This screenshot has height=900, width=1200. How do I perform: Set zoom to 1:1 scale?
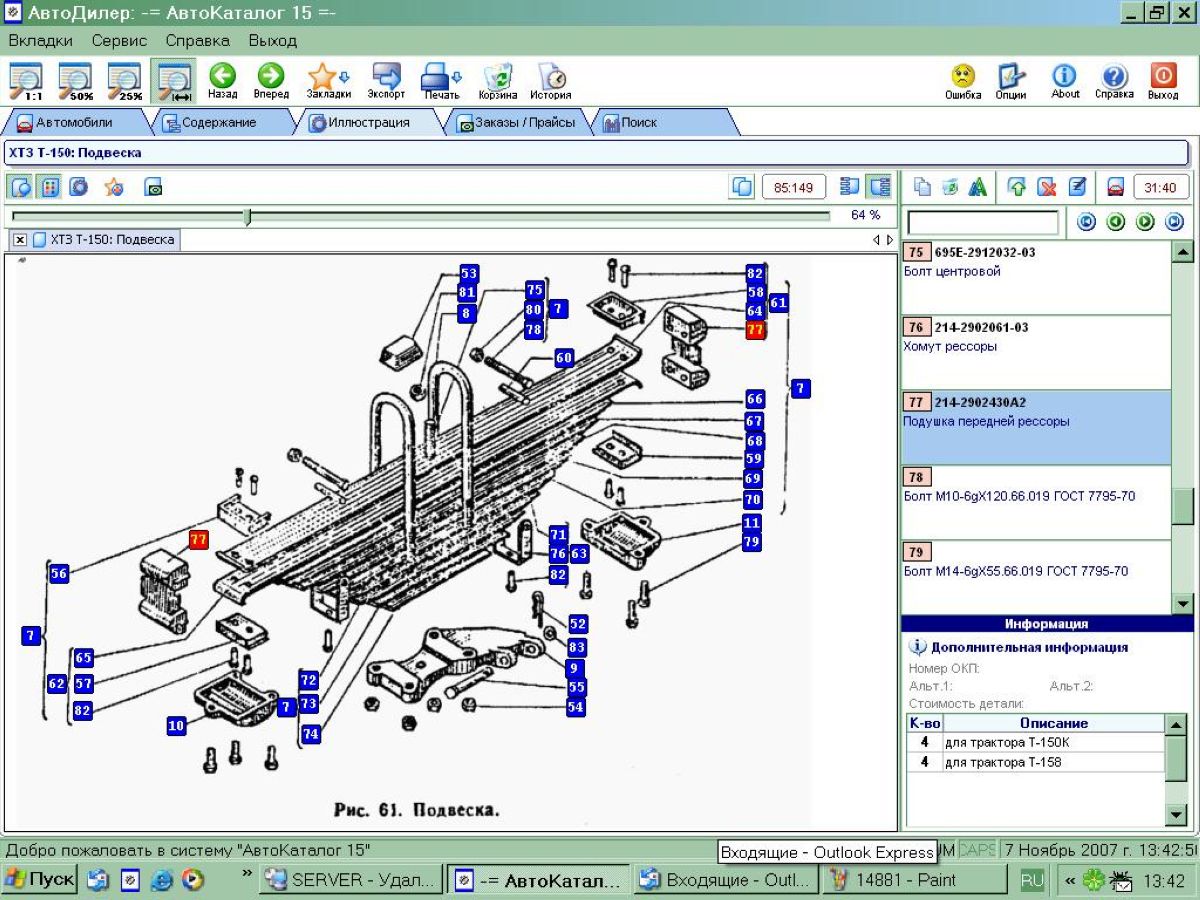[25, 80]
